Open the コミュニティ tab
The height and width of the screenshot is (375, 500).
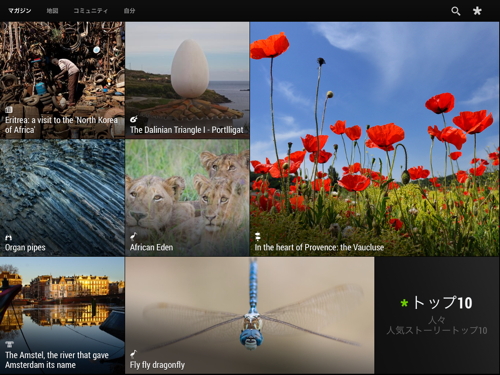[x=91, y=11]
